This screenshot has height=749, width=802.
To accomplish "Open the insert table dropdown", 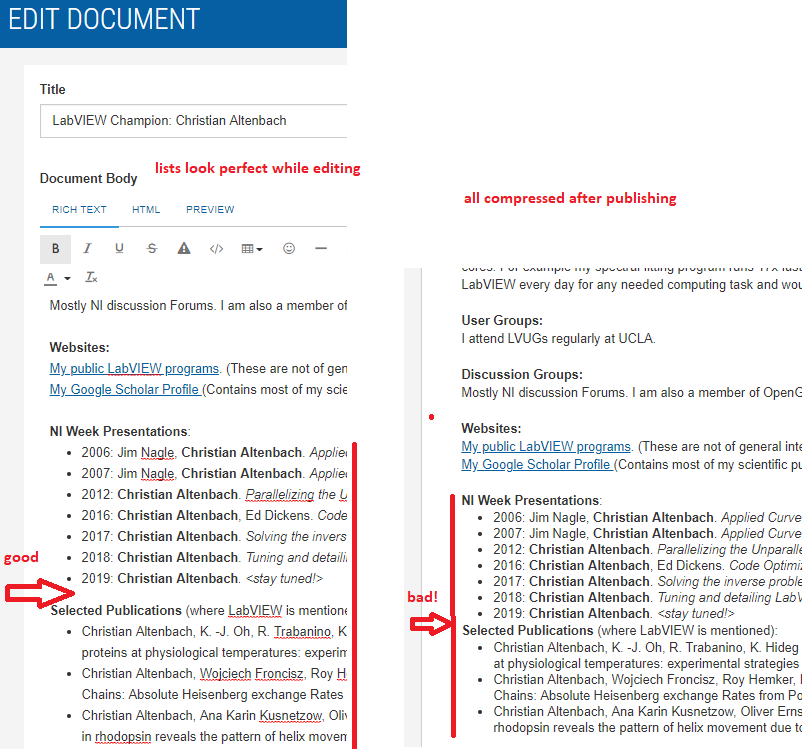I will pyautogui.click(x=252, y=249).
